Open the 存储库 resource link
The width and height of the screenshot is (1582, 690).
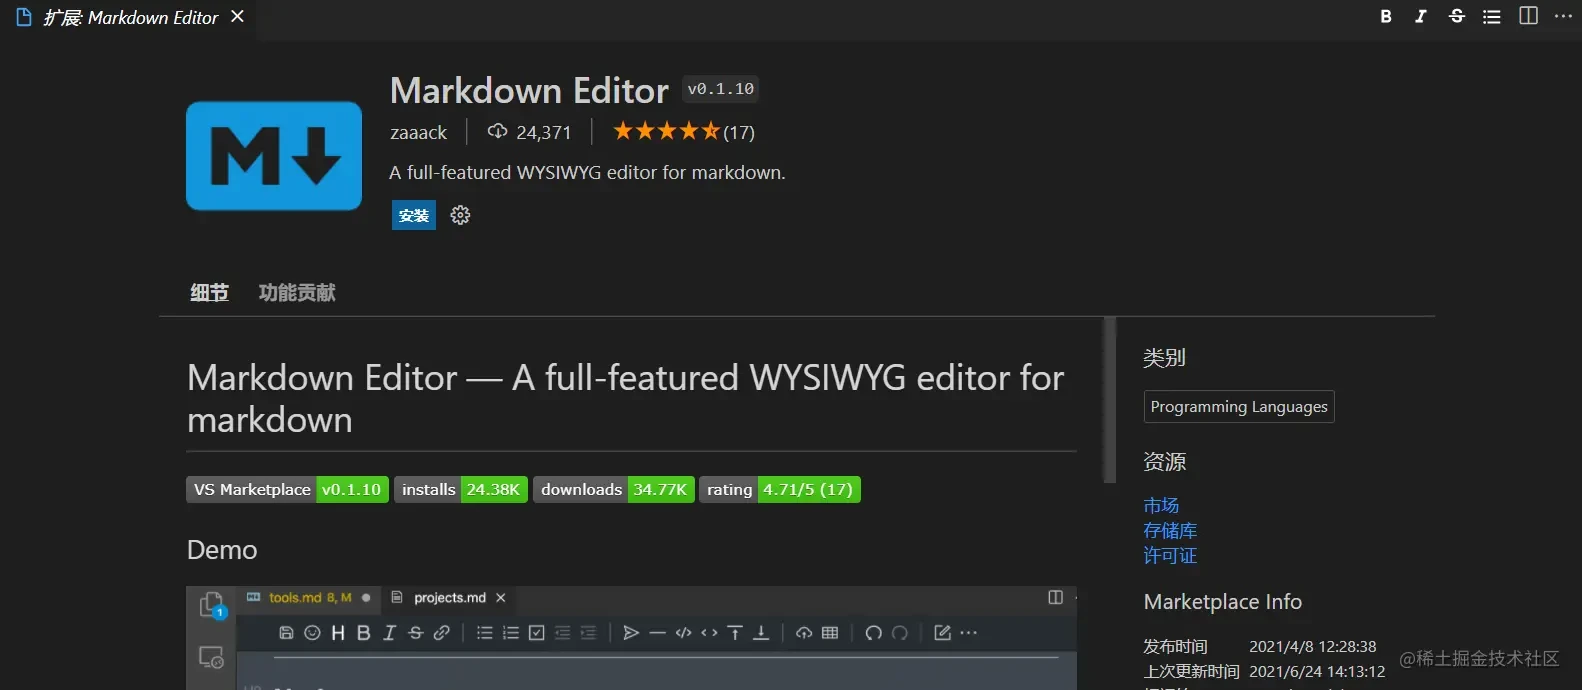[x=1170, y=531]
